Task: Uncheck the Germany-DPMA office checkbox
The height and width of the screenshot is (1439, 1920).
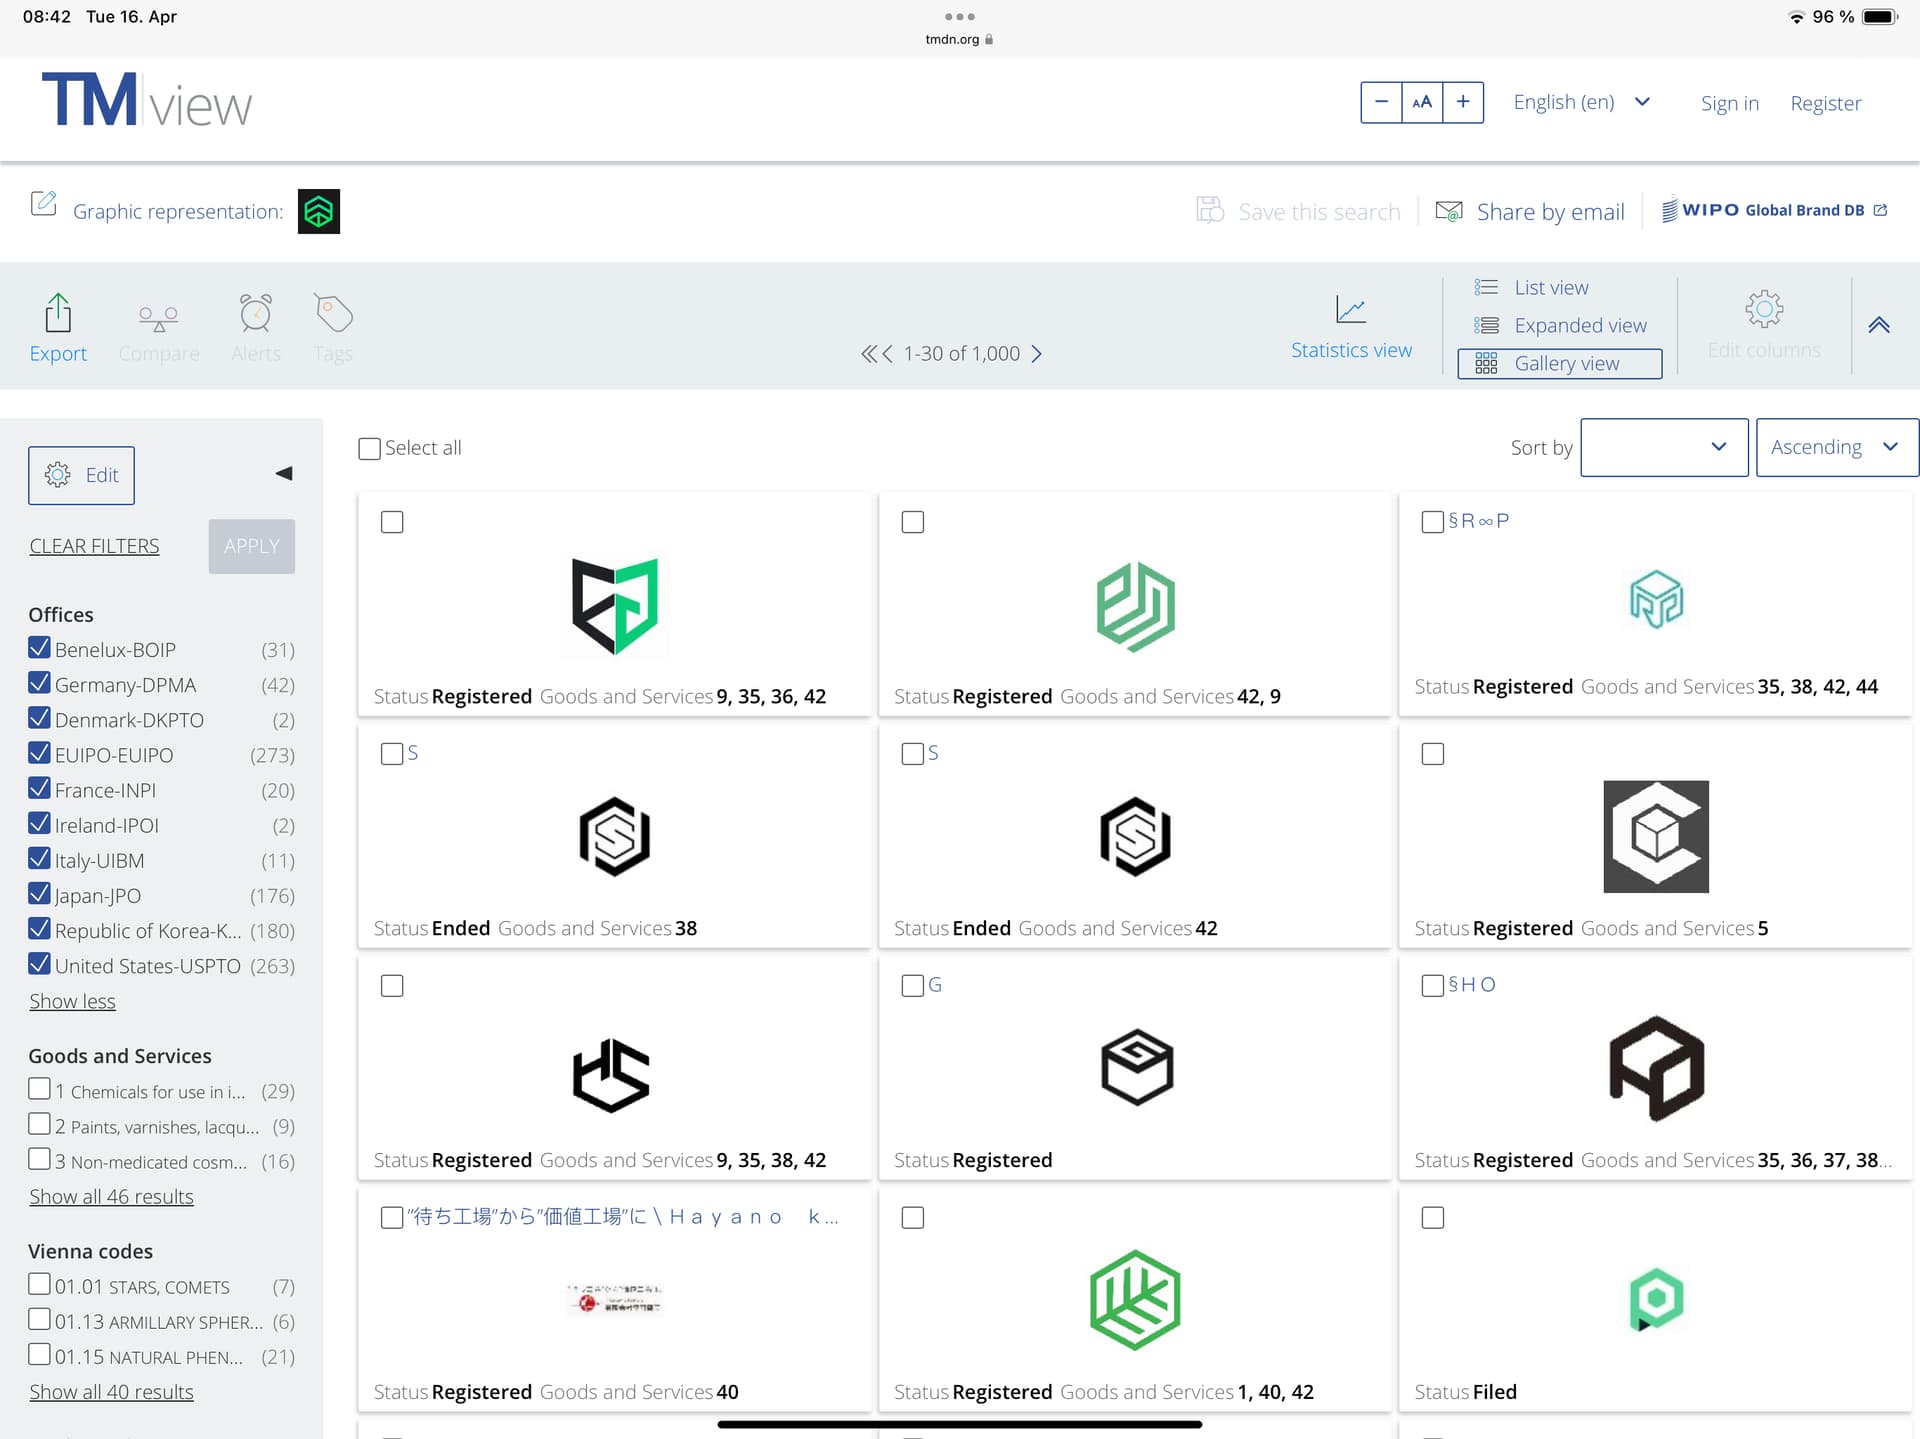Action: (39, 683)
